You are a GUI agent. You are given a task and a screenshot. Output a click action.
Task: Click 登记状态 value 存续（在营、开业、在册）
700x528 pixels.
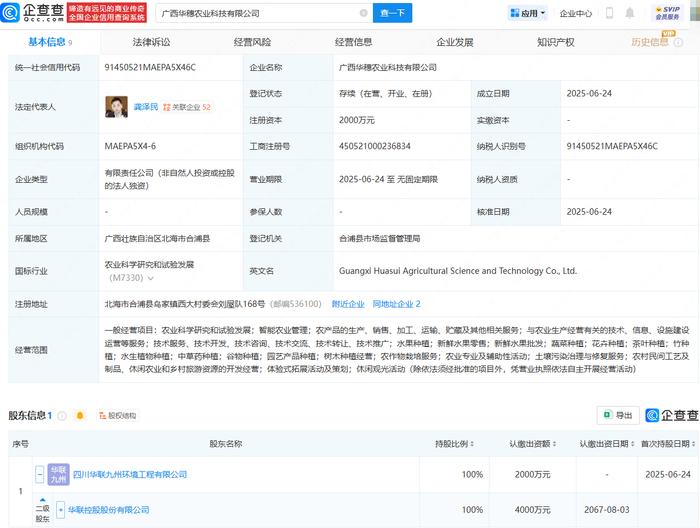coord(385,93)
